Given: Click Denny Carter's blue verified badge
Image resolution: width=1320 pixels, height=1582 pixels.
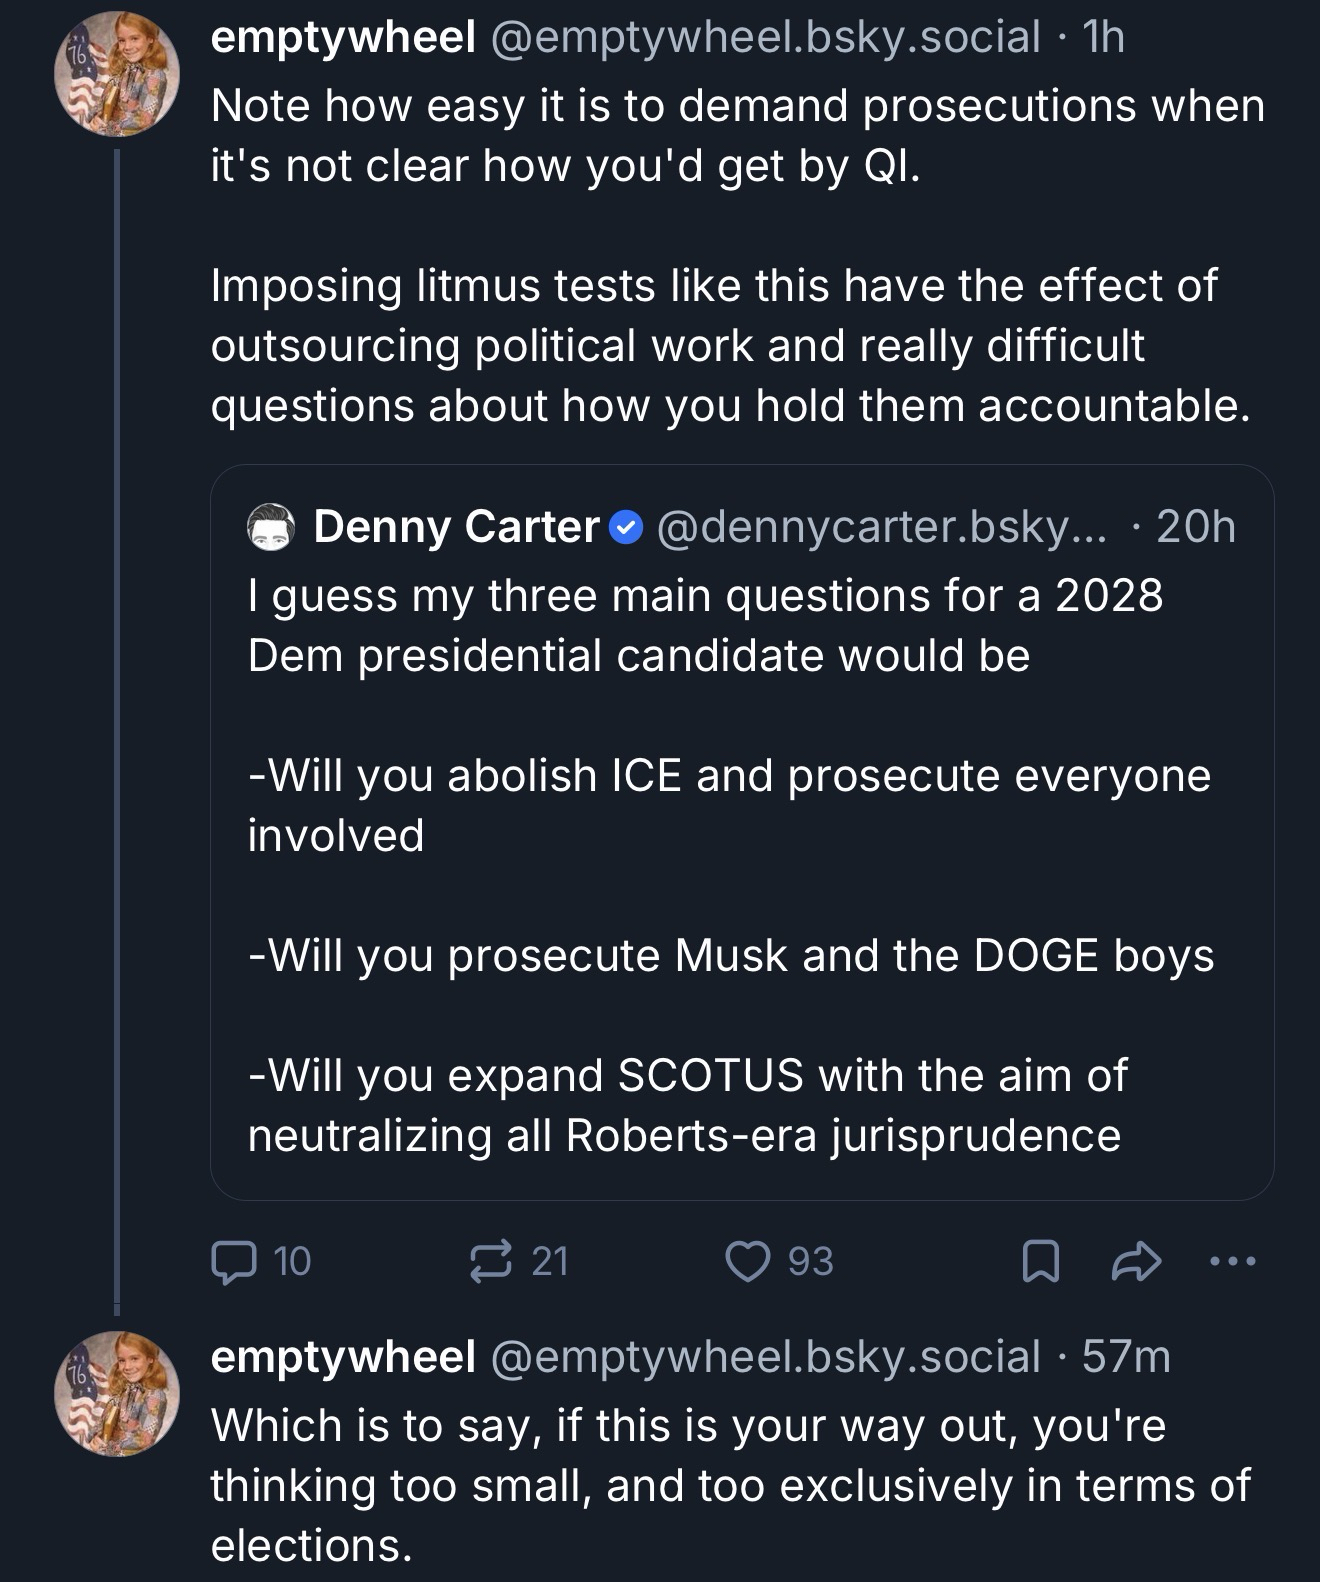Looking at the screenshot, I should (626, 526).
